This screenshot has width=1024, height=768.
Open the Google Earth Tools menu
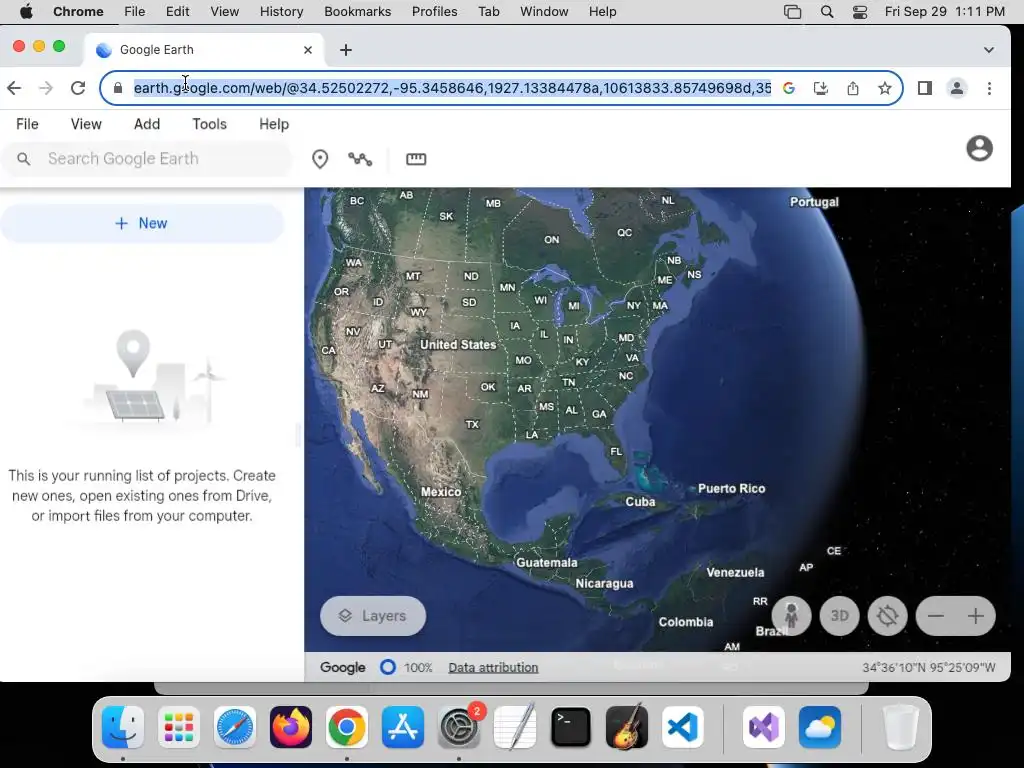[x=209, y=124]
